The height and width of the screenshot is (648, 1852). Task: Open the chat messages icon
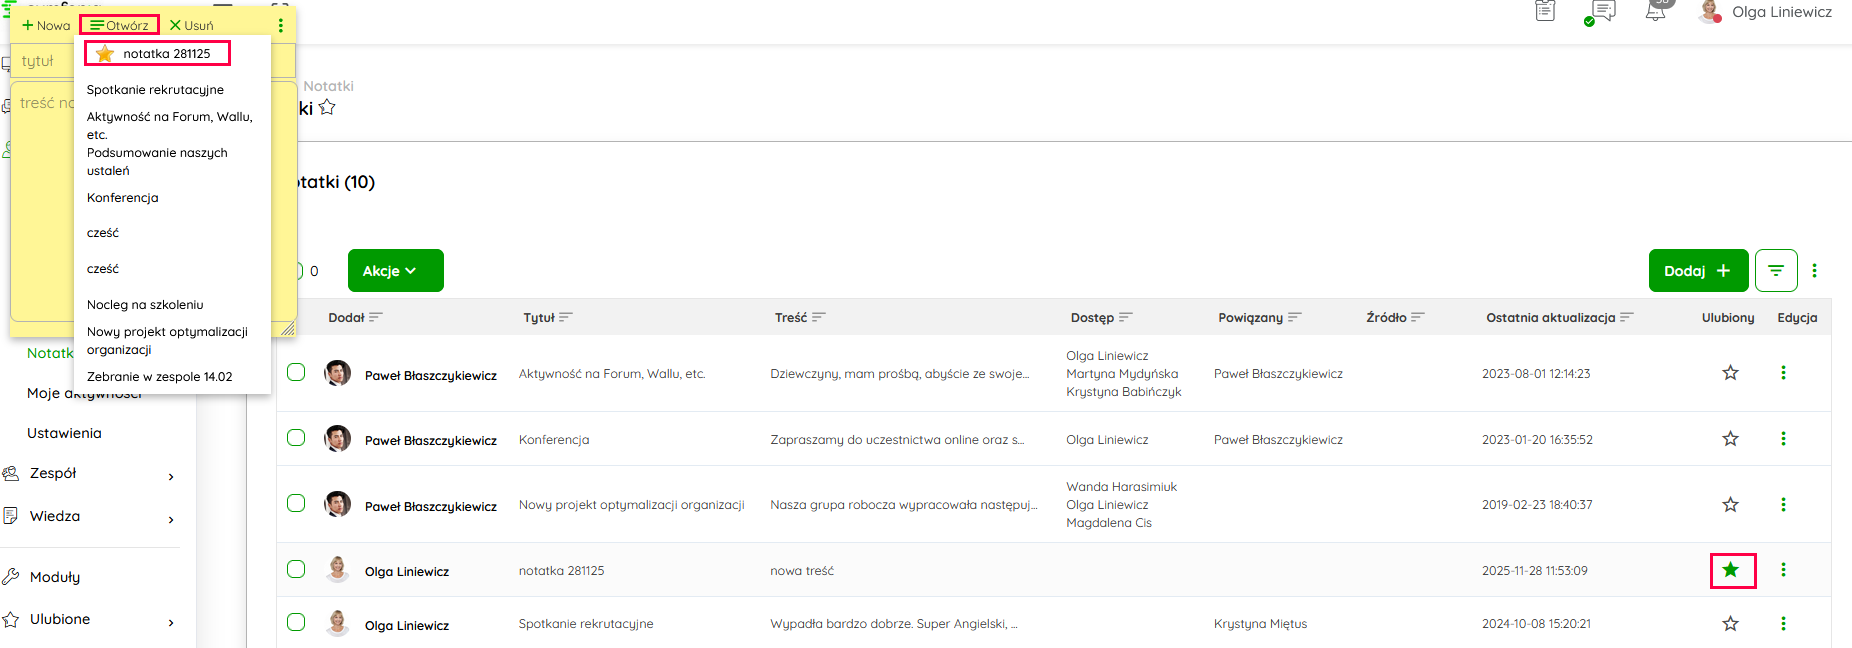tap(1602, 12)
